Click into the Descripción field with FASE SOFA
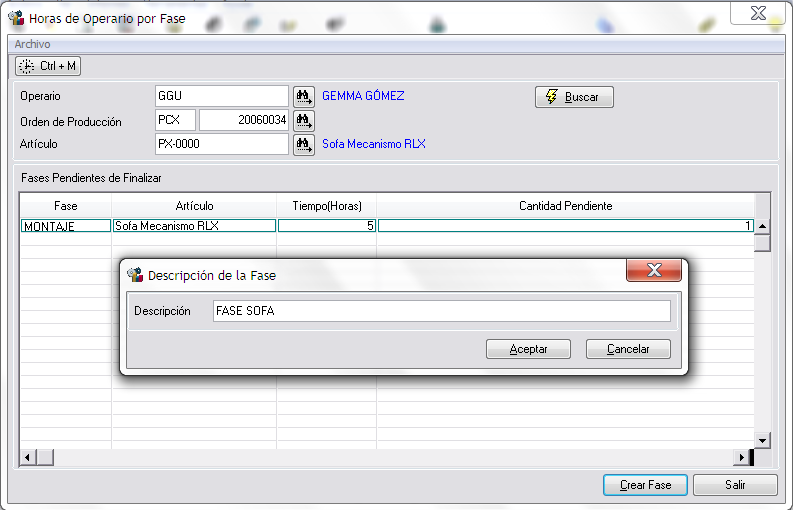This screenshot has width=793, height=510. click(x=442, y=311)
